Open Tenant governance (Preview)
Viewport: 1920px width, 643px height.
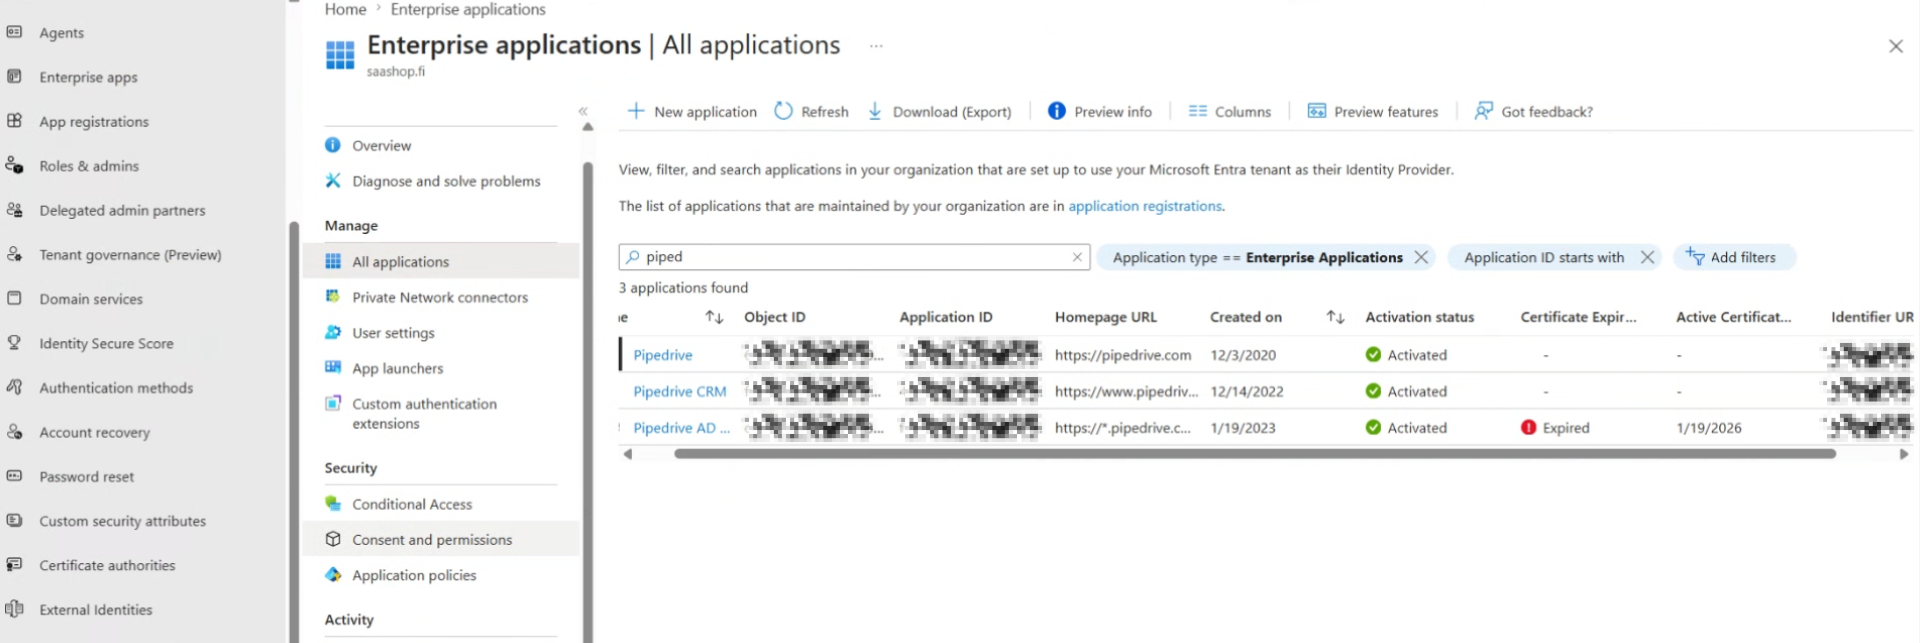coord(130,255)
